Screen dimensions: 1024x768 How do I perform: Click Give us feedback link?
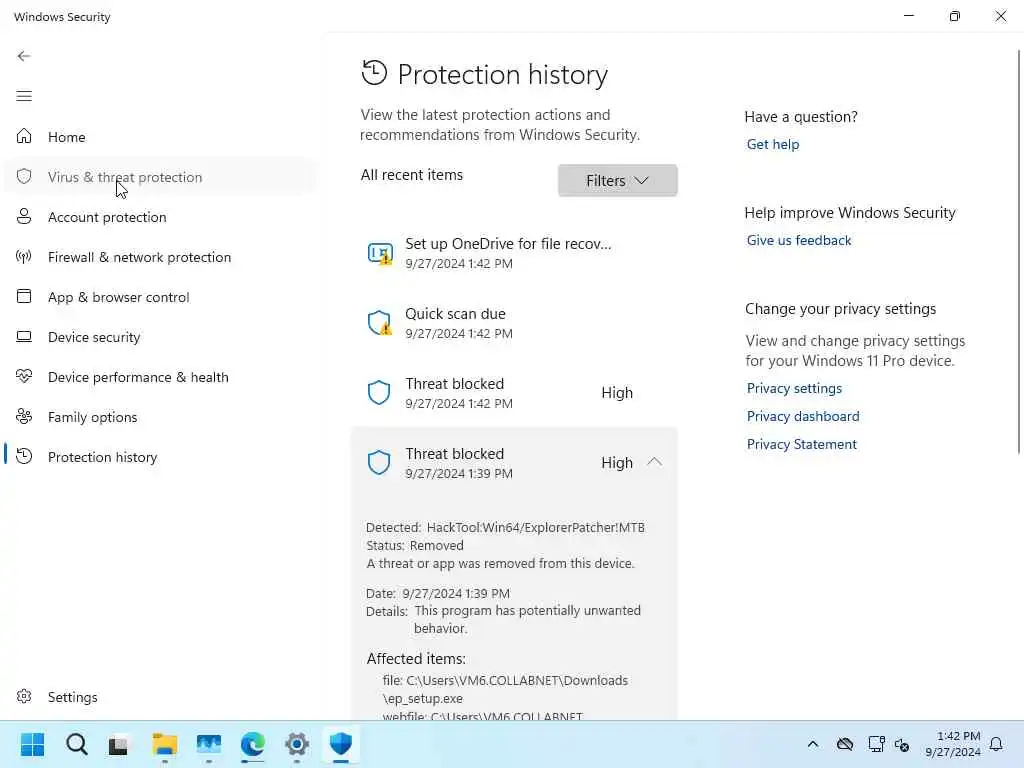[x=799, y=240]
